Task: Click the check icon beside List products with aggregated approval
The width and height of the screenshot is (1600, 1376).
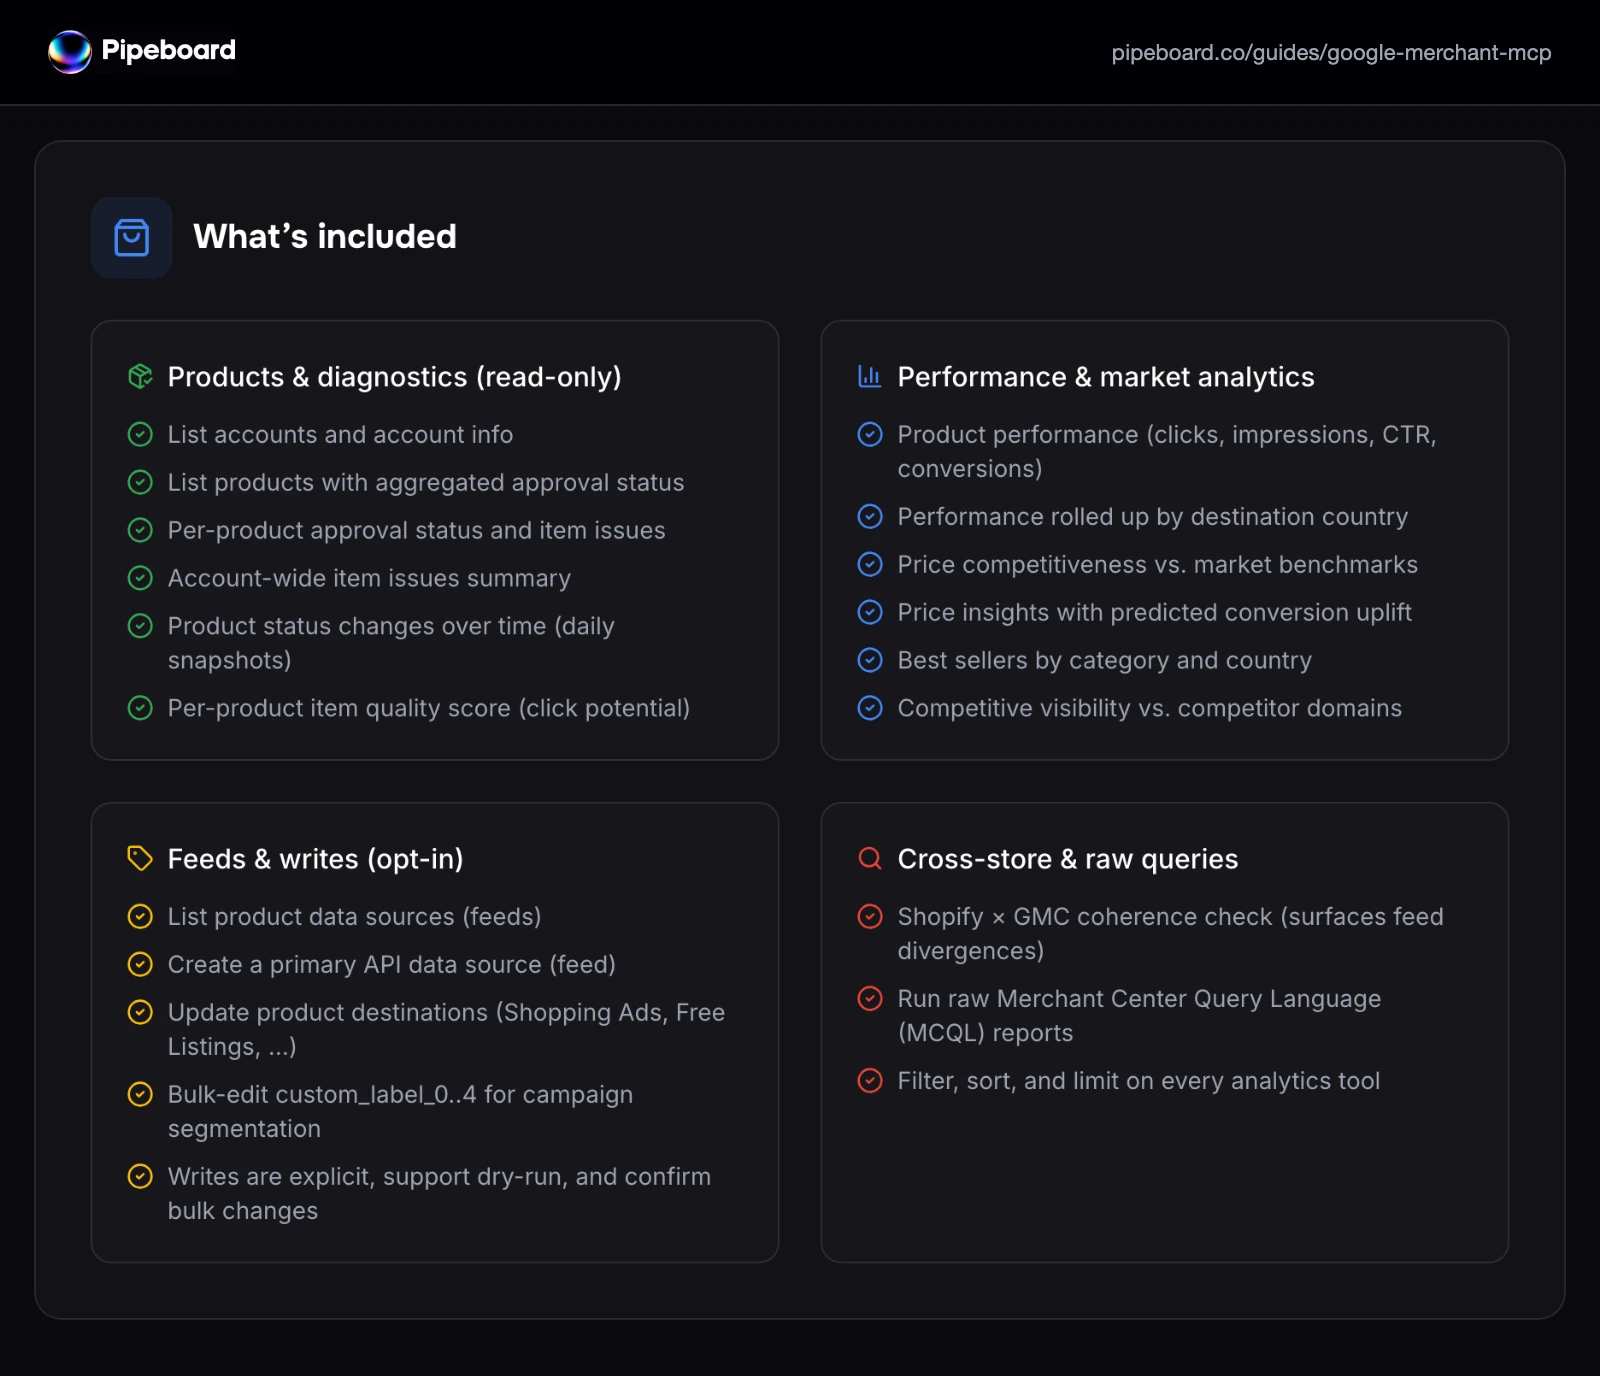Action: point(141,482)
